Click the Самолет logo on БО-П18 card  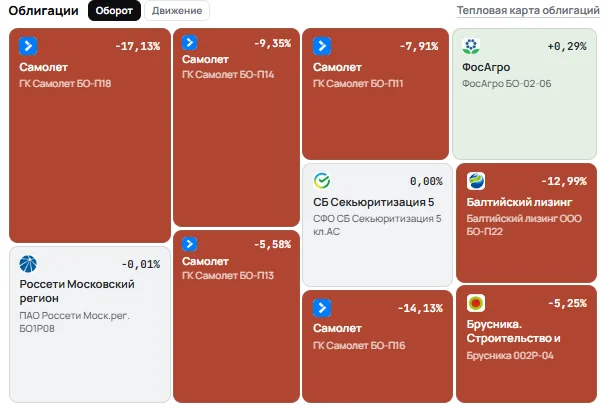tap(28, 46)
